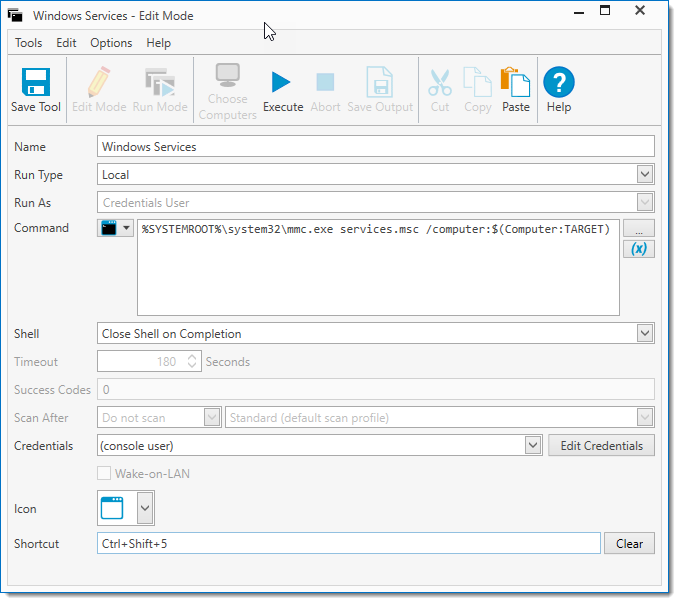
Task: Click the Save Tool icon
Action: (x=36, y=83)
